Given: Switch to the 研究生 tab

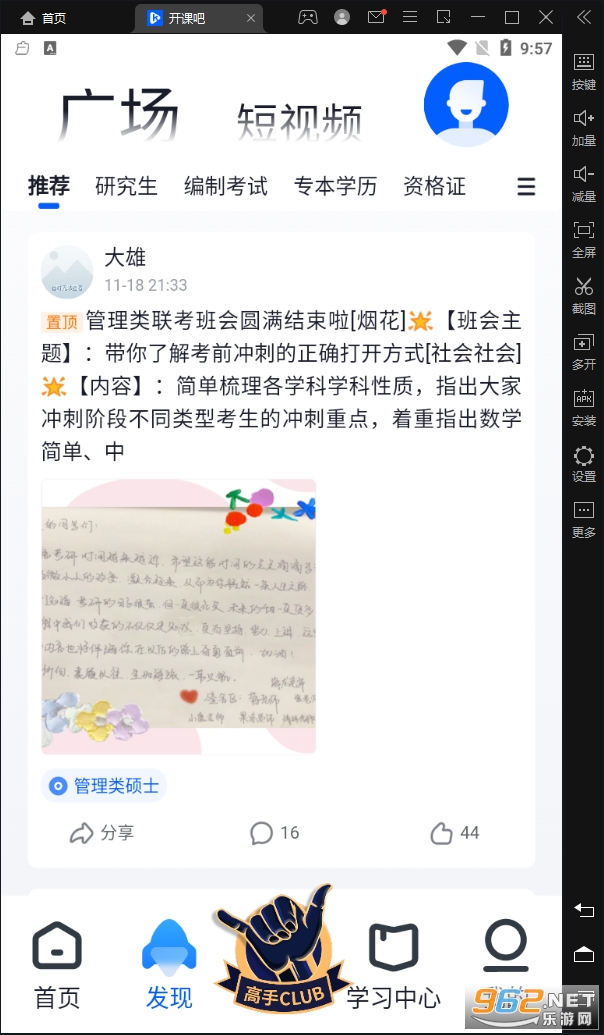Looking at the screenshot, I should pyautogui.click(x=126, y=186).
